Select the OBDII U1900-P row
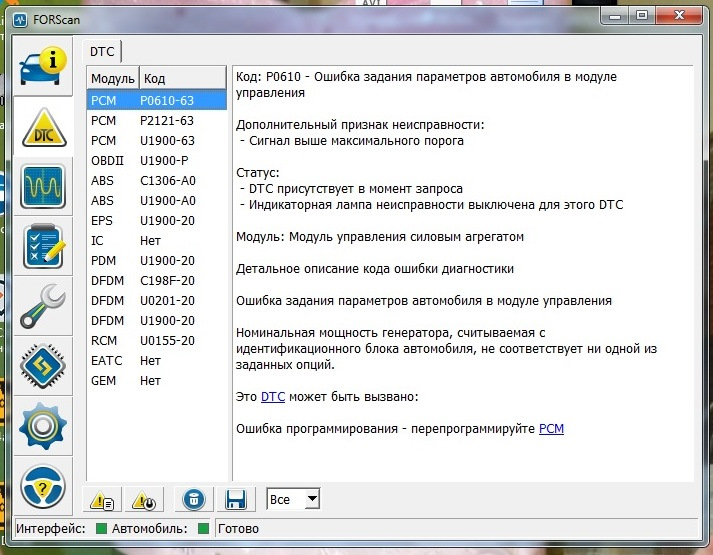Viewport: 713px width, 555px height. tap(156, 160)
